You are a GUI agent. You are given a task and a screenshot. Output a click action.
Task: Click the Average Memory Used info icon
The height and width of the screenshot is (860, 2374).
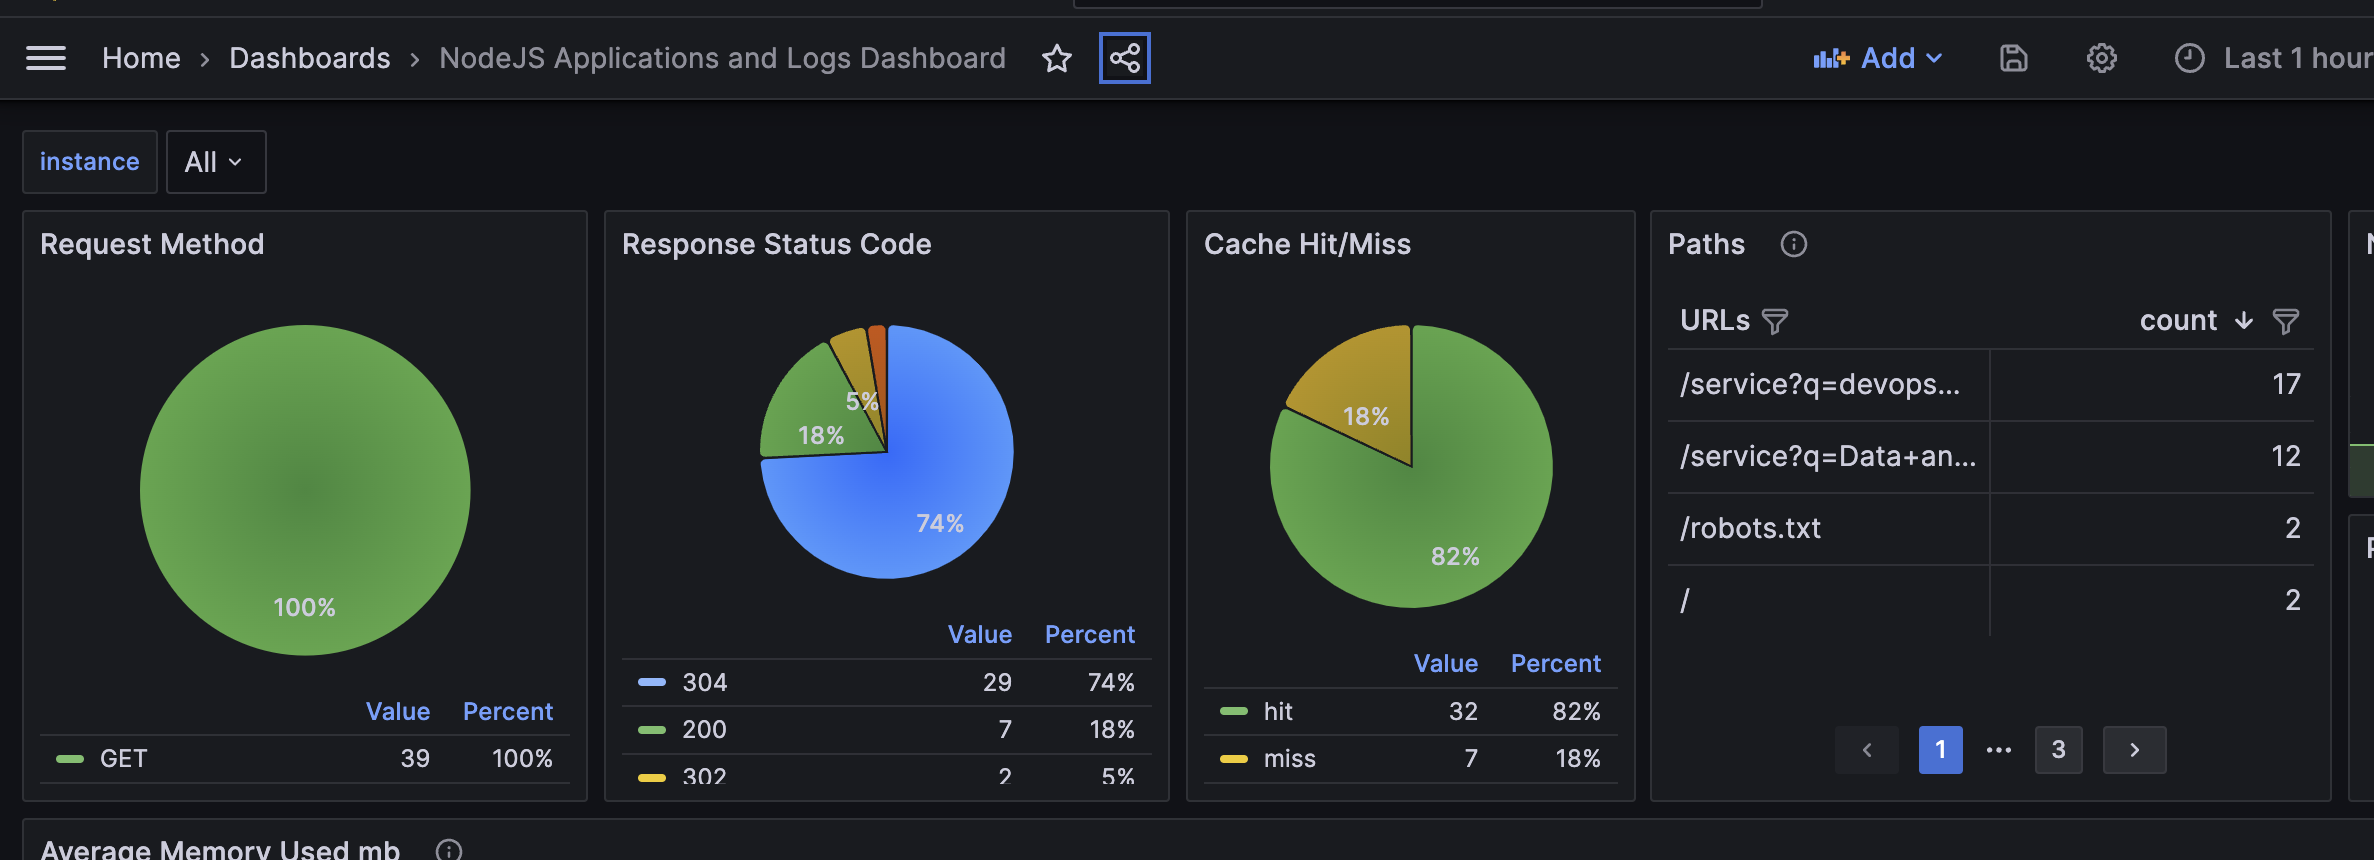coord(449,850)
